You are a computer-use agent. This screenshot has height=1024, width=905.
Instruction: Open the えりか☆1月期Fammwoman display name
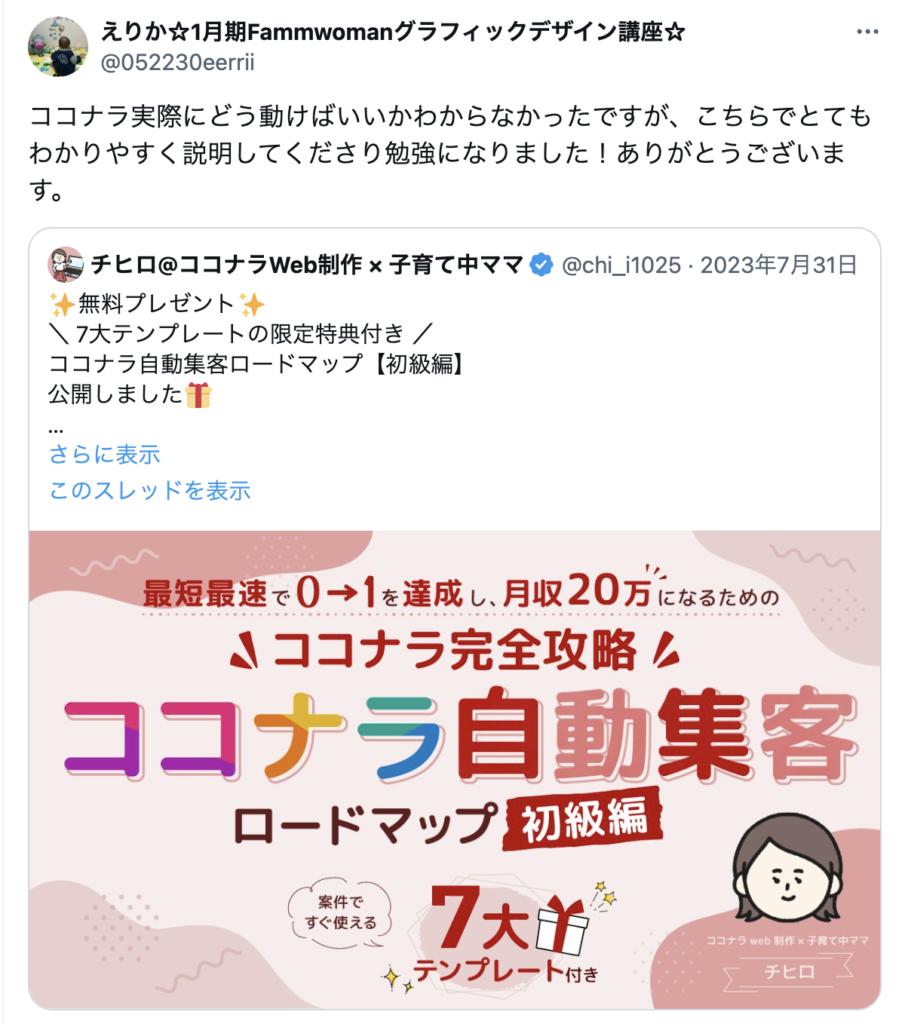(x=392, y=31)
